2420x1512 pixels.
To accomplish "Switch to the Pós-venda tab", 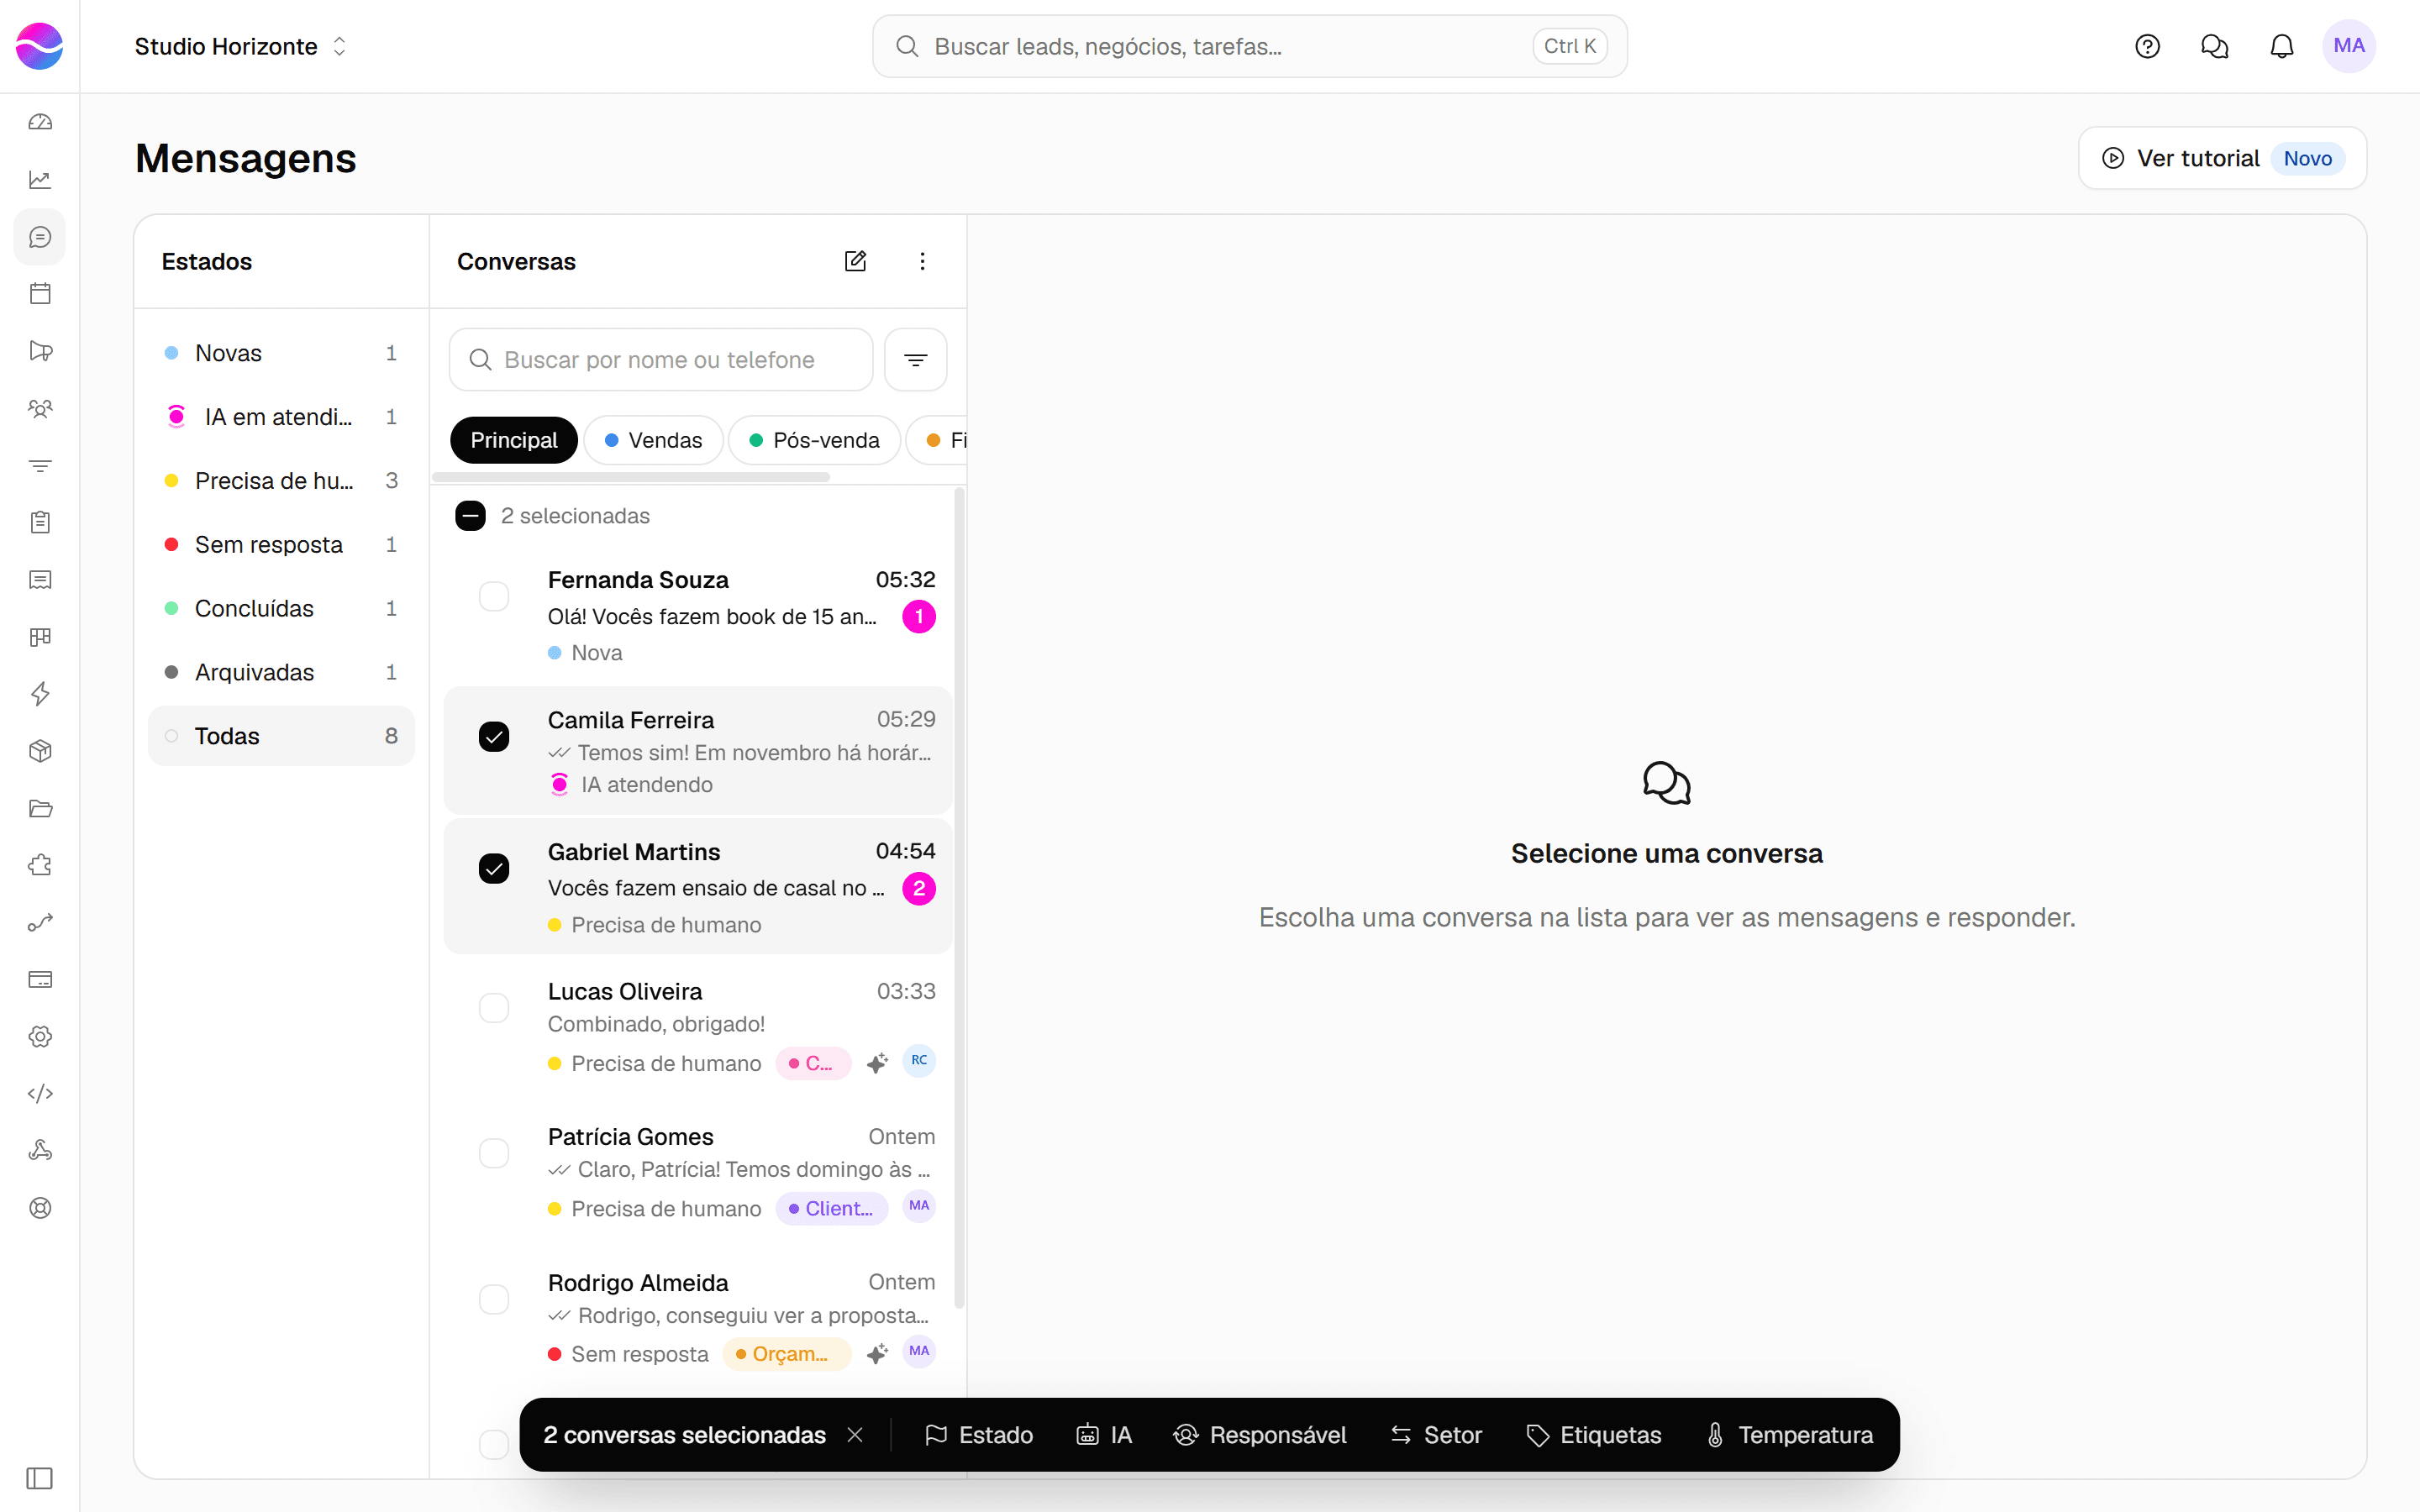I will (814, 440).
